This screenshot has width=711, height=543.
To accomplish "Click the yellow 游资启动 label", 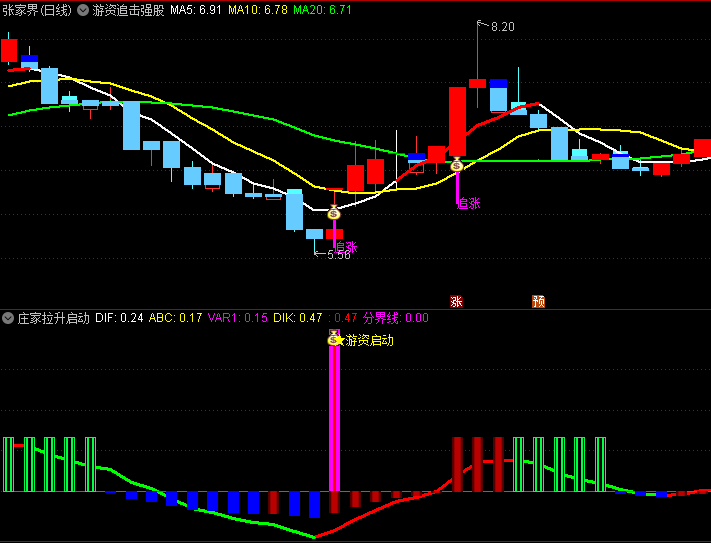I will pyautogui.click(x=370, y=340).
